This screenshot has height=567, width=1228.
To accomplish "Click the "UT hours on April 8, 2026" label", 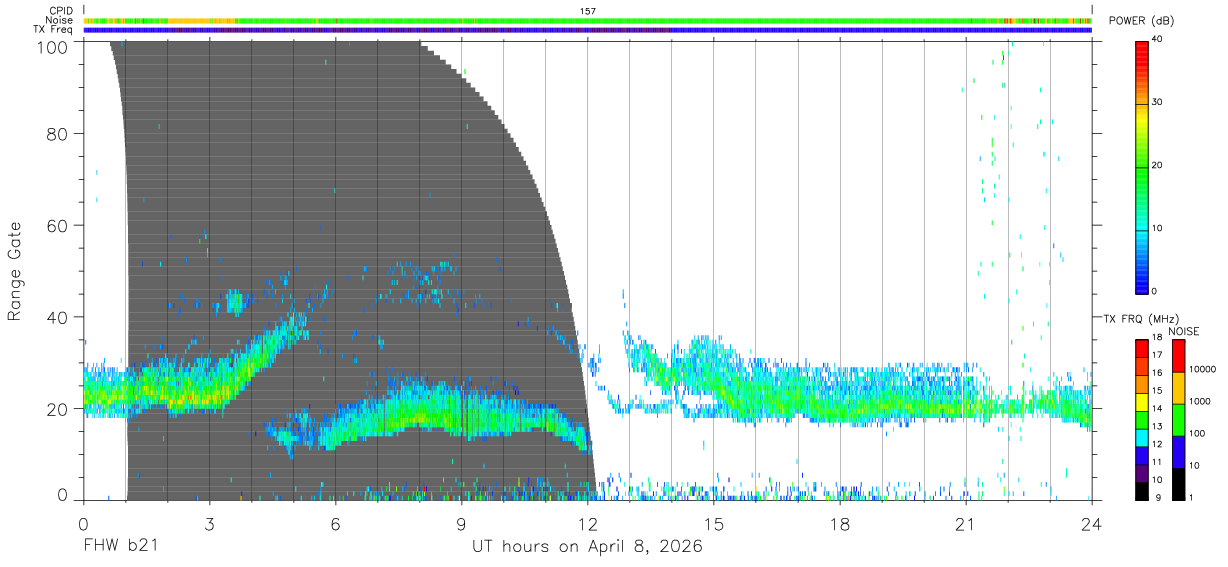I will click(587, 547).
